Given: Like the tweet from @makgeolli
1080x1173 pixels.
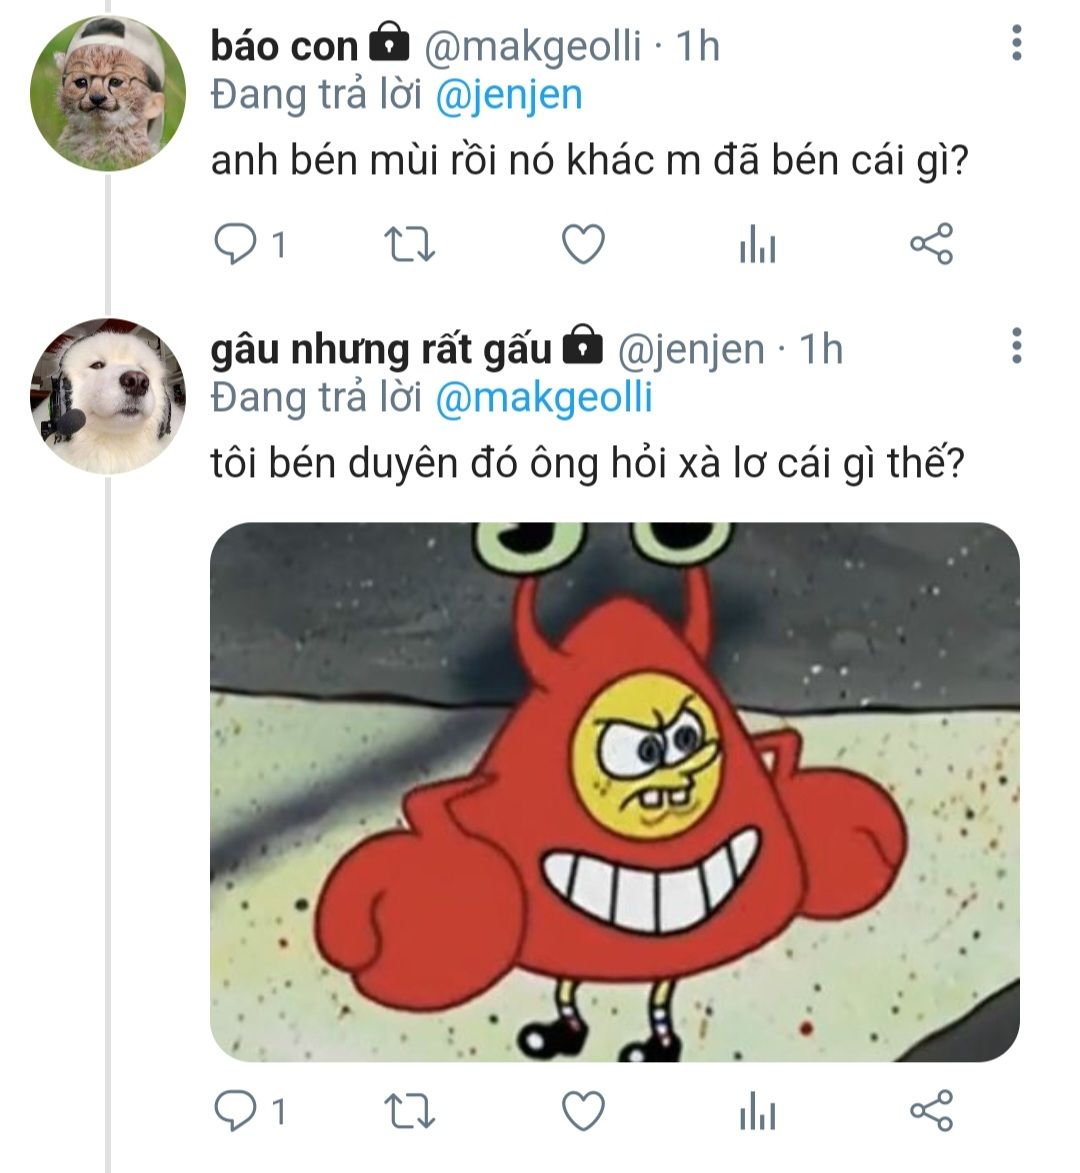Looking at the screenshot, I should 583,244.
